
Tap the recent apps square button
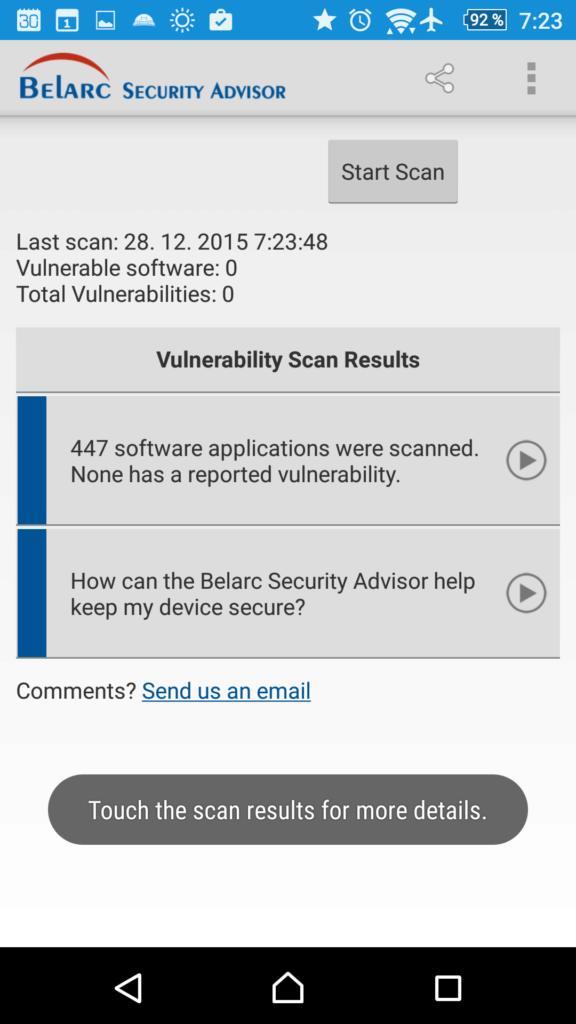click(448, 988)
